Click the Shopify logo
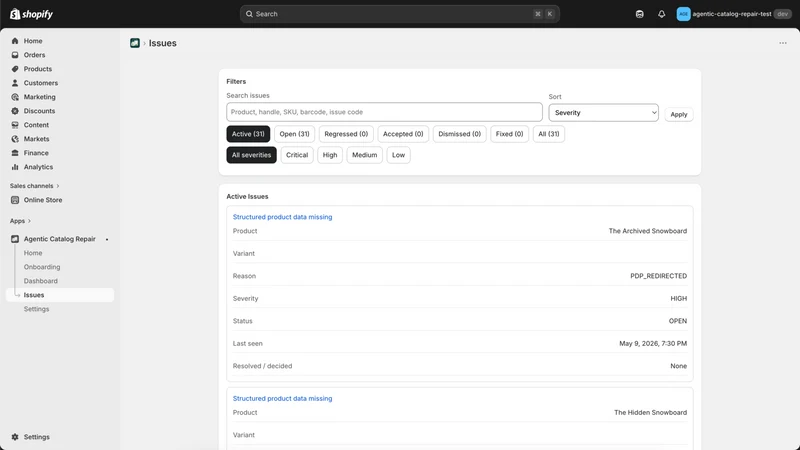800x450 pixels. coord(31,14)
